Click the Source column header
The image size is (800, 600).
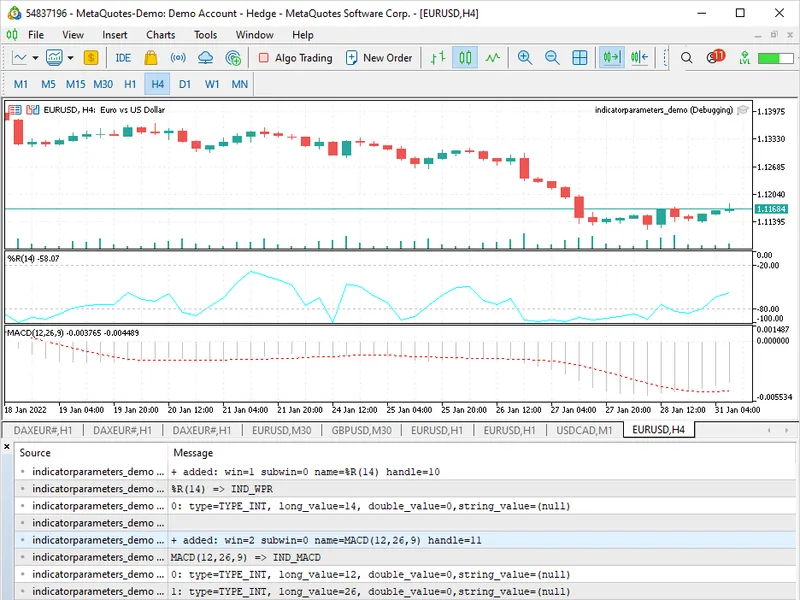tap(35, 453)
